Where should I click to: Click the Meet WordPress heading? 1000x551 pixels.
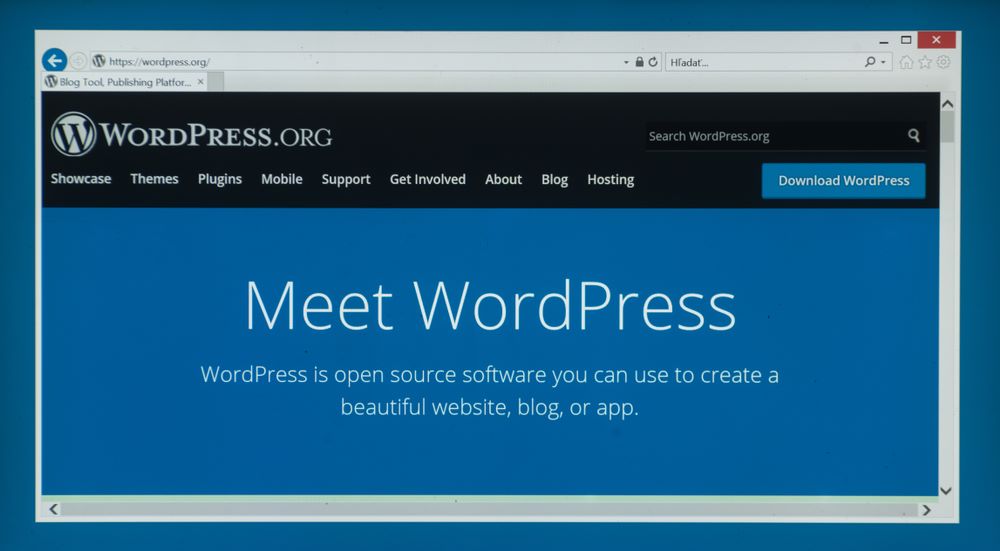(490, 306)
